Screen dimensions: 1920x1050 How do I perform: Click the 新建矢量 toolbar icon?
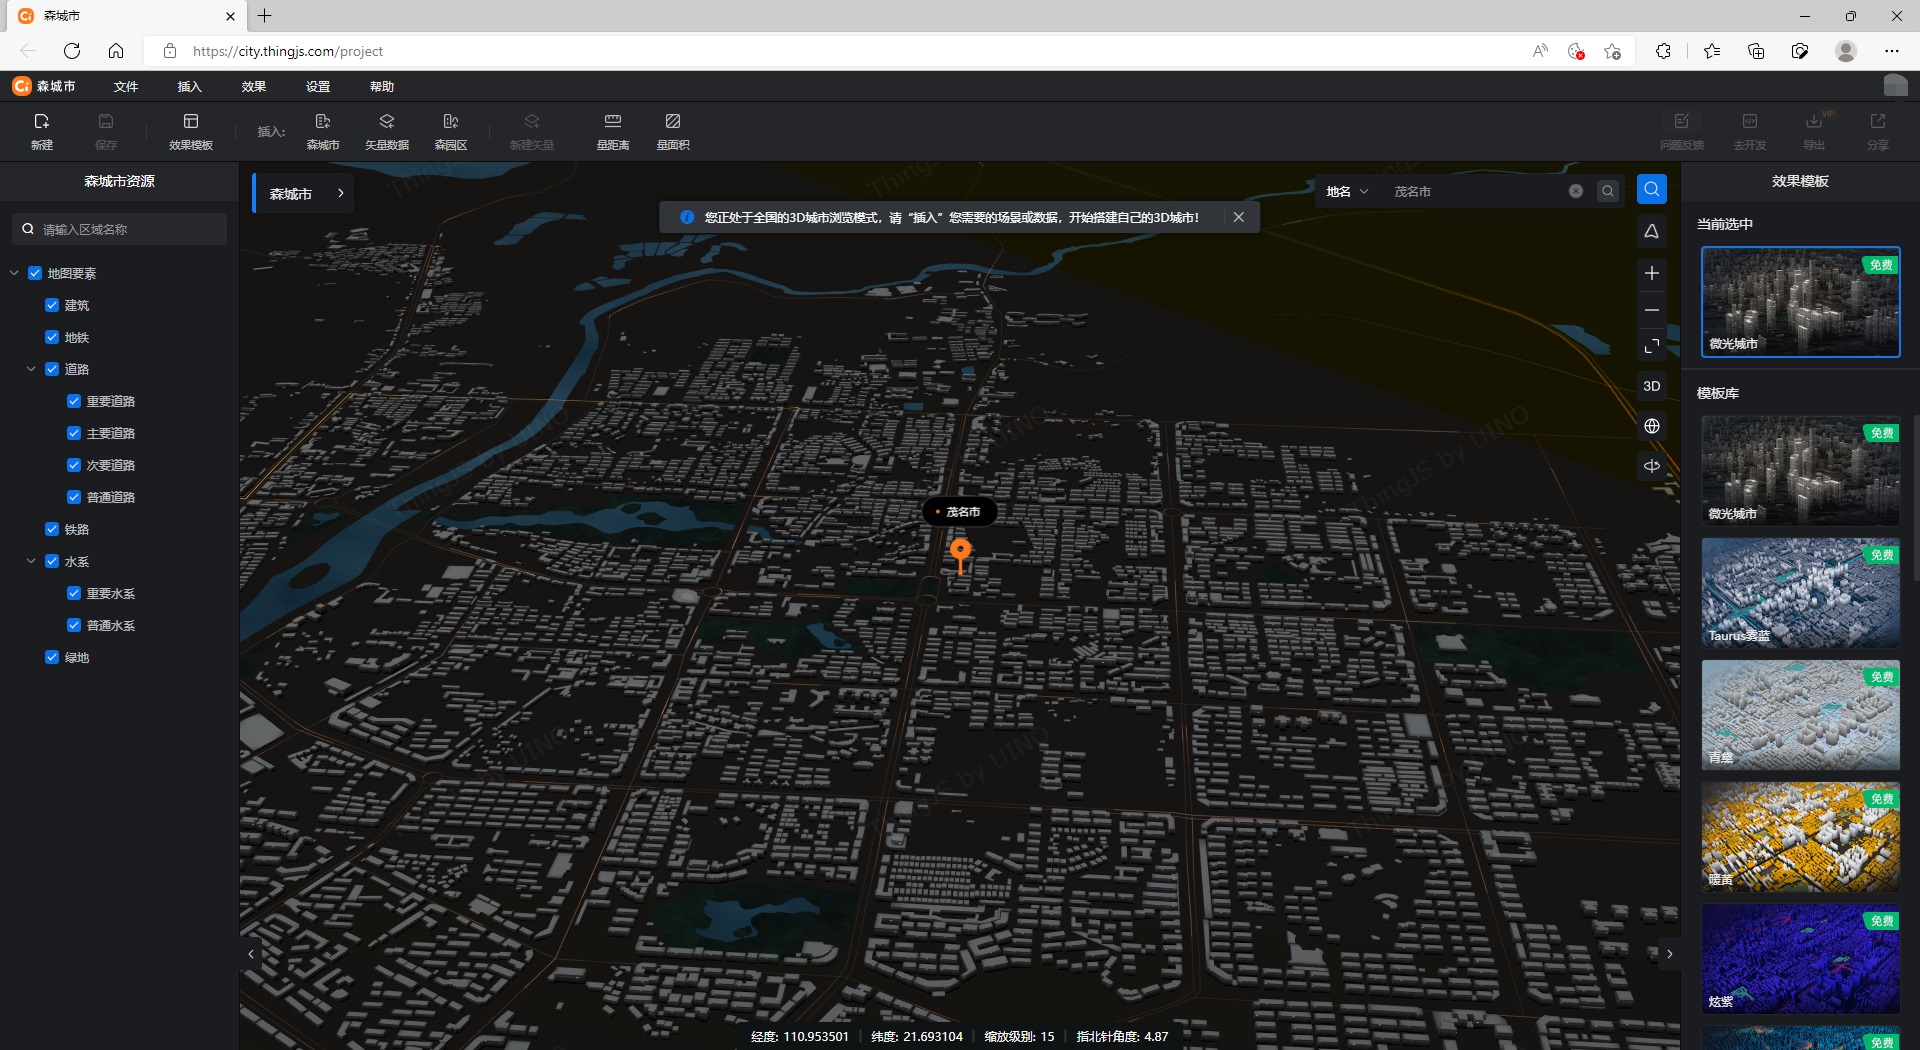point(531,131)
